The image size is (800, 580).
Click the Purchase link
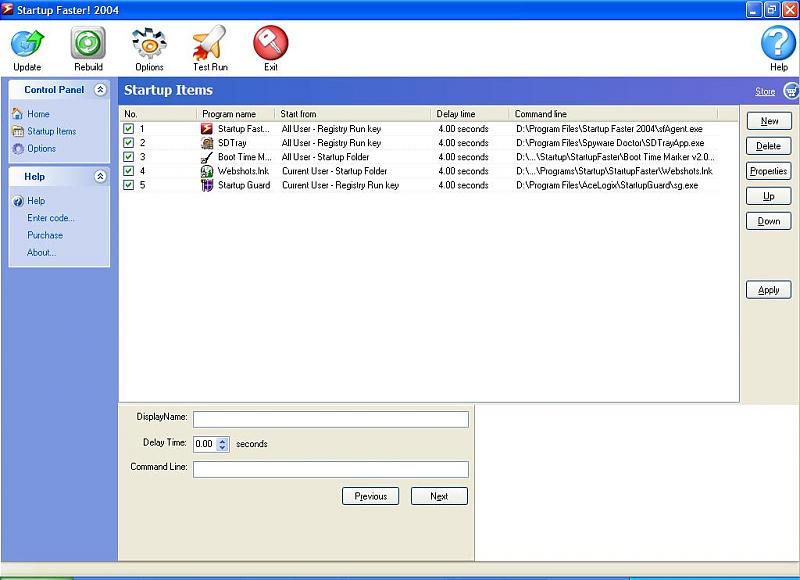click(x=45, y=235)
